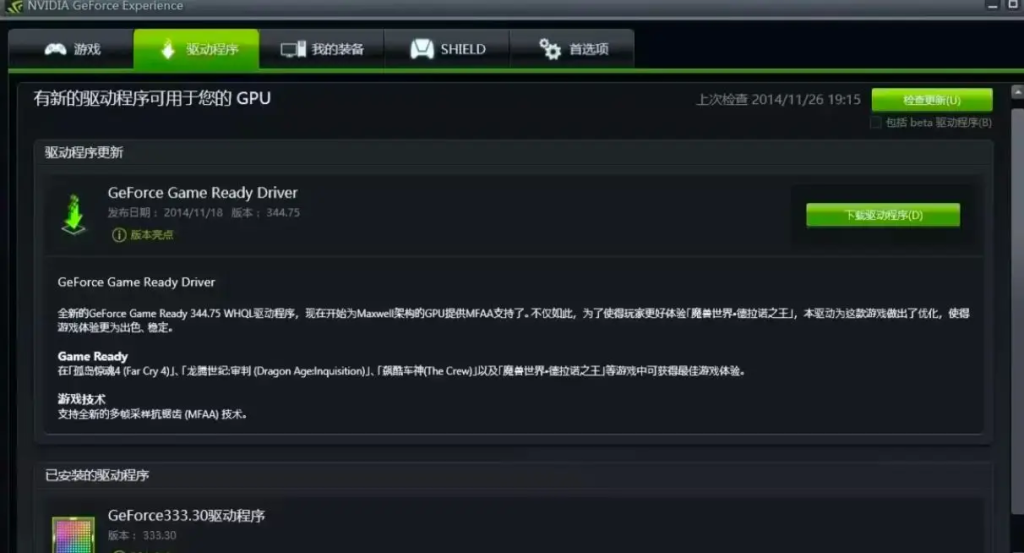Open the 首选项 (Preferences) tab
Screen dimensions: 1024x553
pos(573,49)
